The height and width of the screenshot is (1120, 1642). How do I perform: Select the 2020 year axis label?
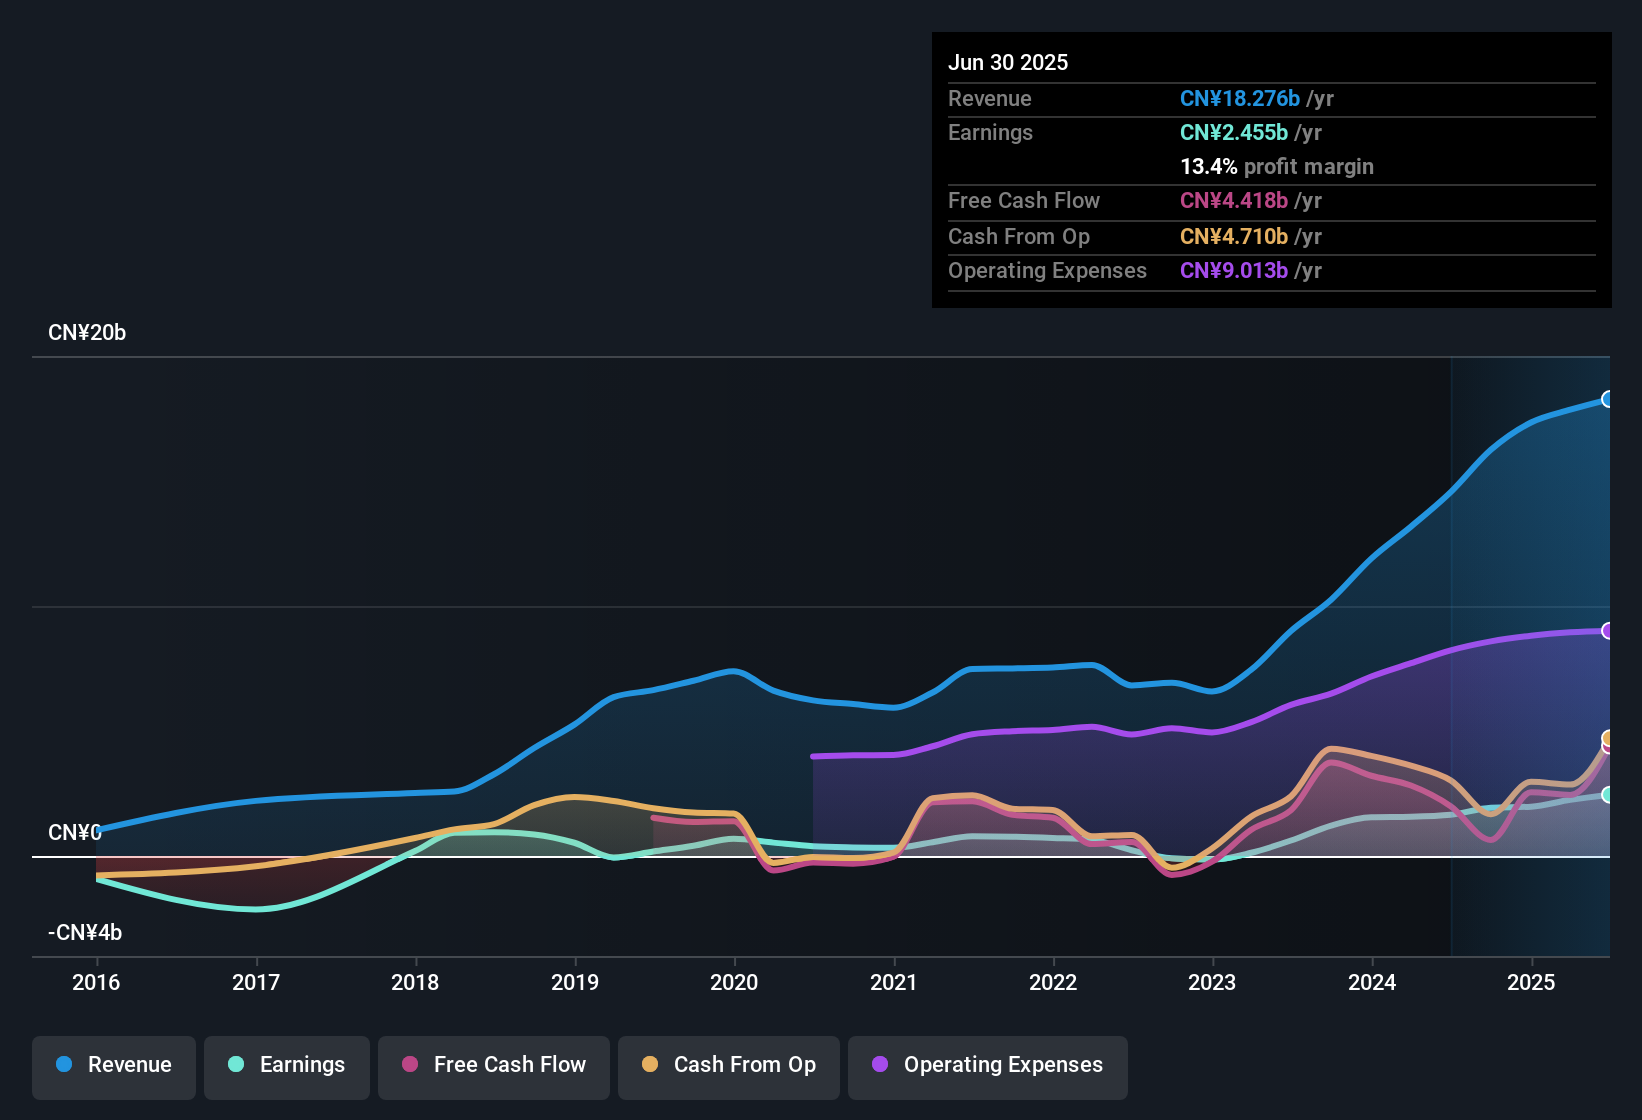pyautogui.click(x=734, y=983)
